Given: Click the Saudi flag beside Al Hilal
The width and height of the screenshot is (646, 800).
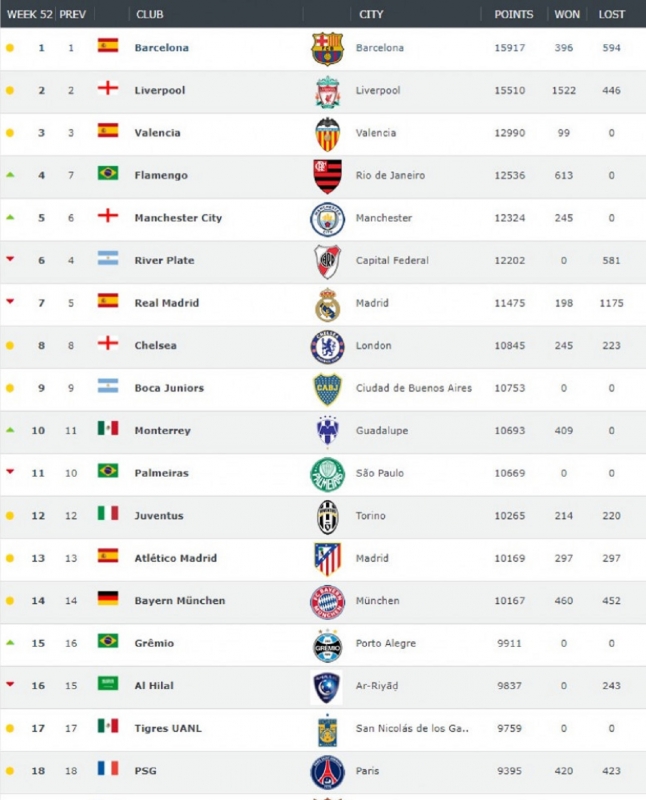Looking at the screenshot, I should click(x=108, y=683).
